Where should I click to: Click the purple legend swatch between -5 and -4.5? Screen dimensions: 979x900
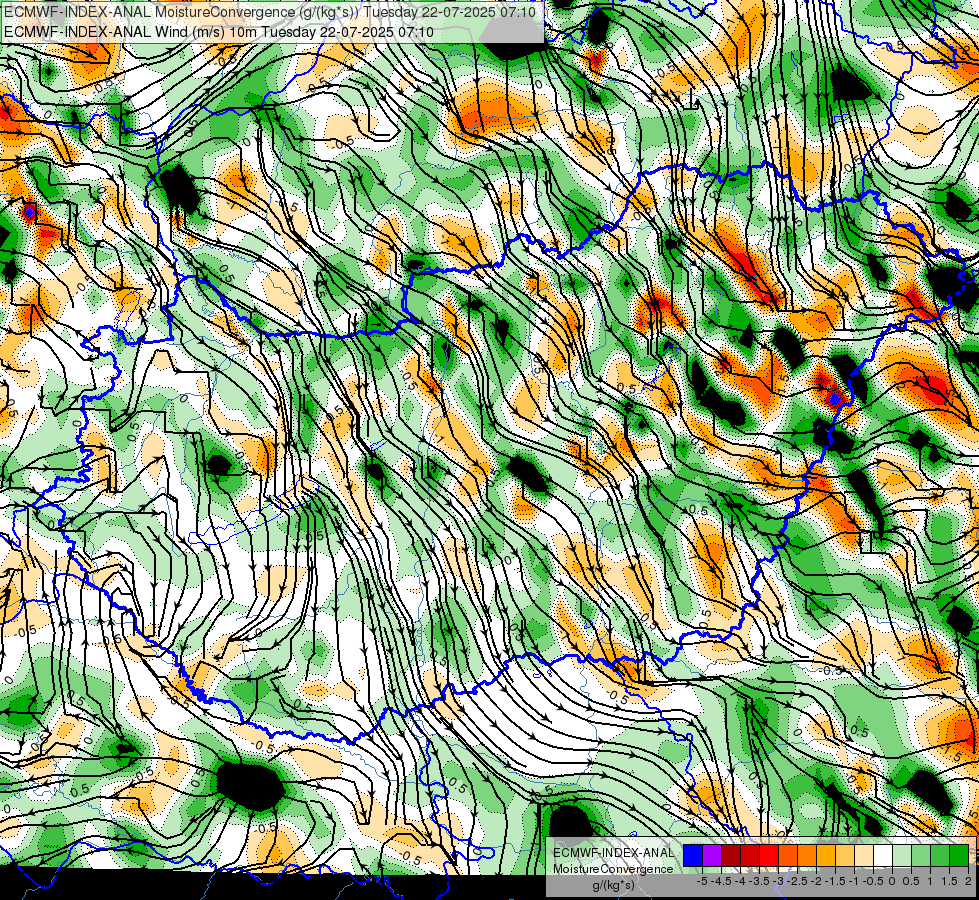click(712, 855)
